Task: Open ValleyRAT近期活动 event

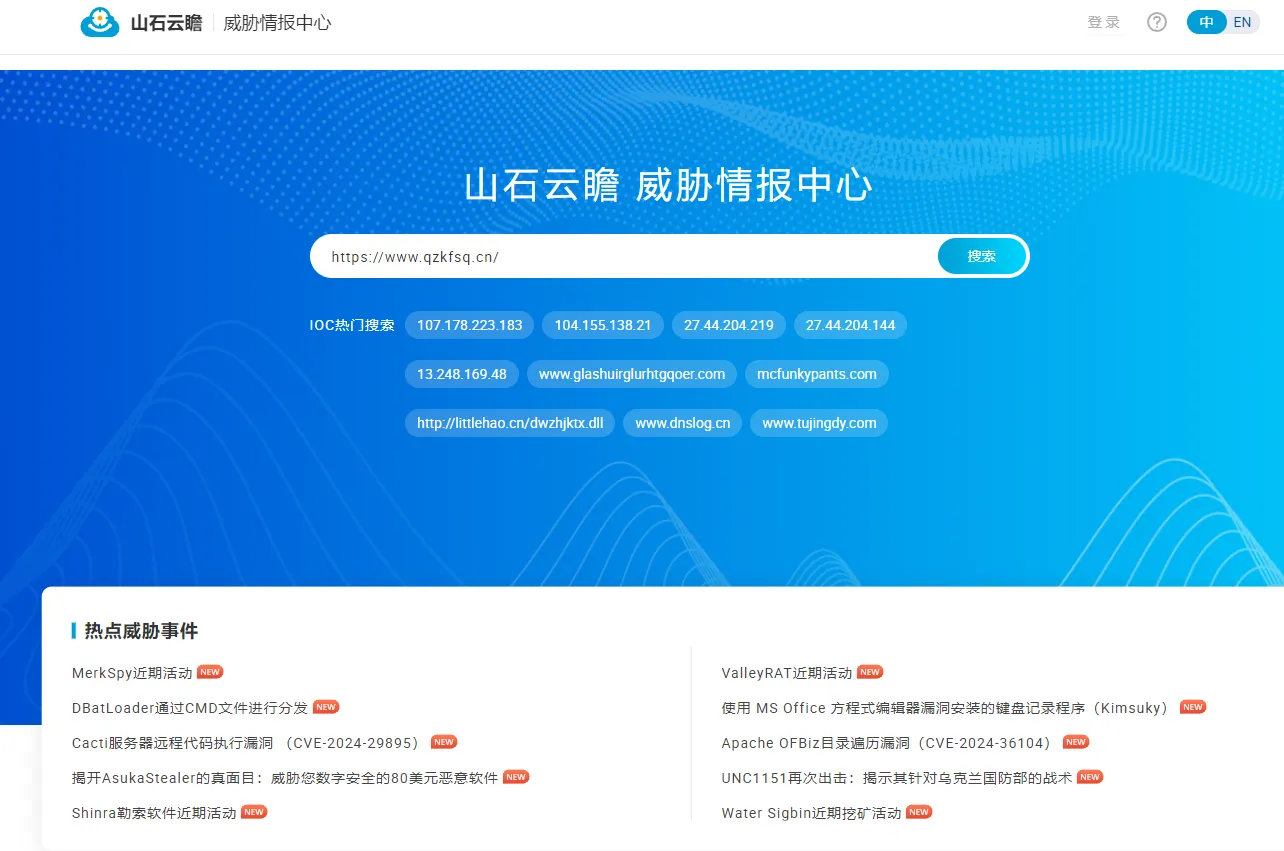Action: pyautogui.click(x=787, y=673)
